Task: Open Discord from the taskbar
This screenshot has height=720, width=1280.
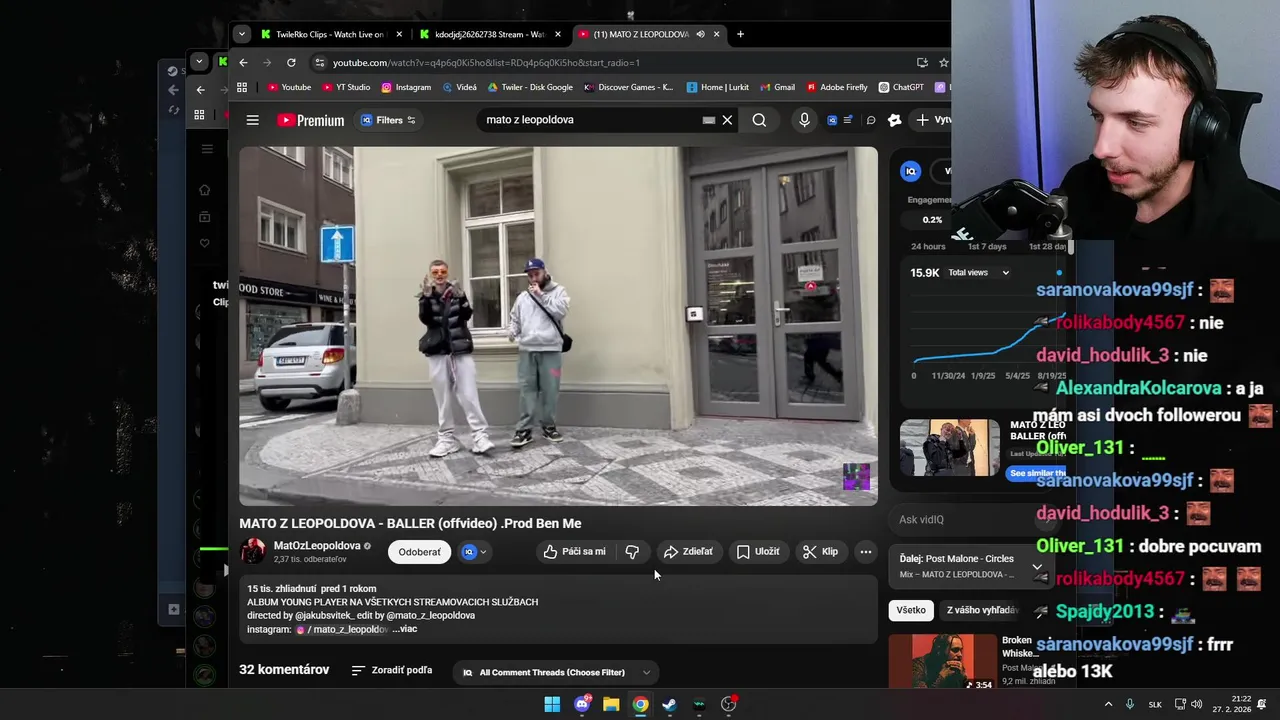Action: (x=582, y=704)
